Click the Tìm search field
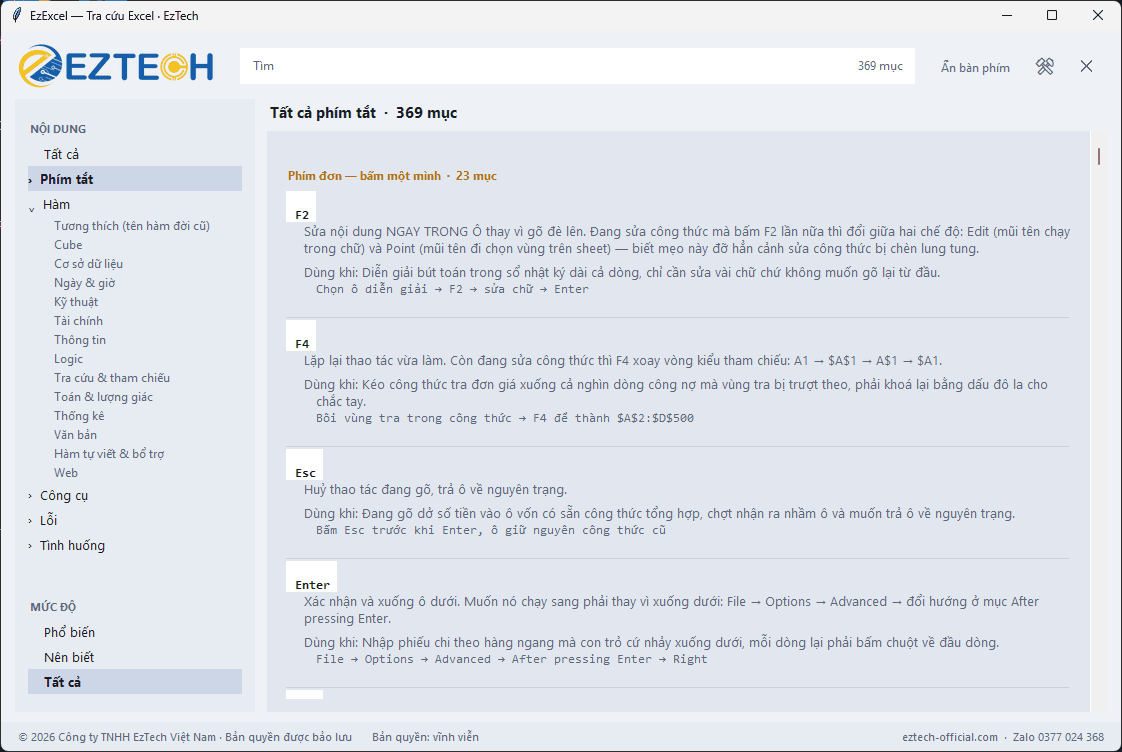The width and height of the screenshot is (1122, 752). (x=577, y=66)
